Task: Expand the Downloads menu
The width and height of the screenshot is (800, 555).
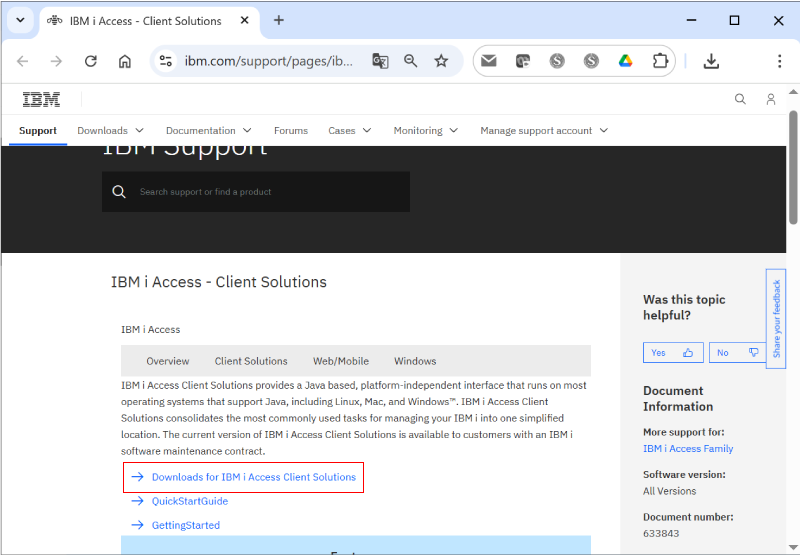Action: point(110,131)
